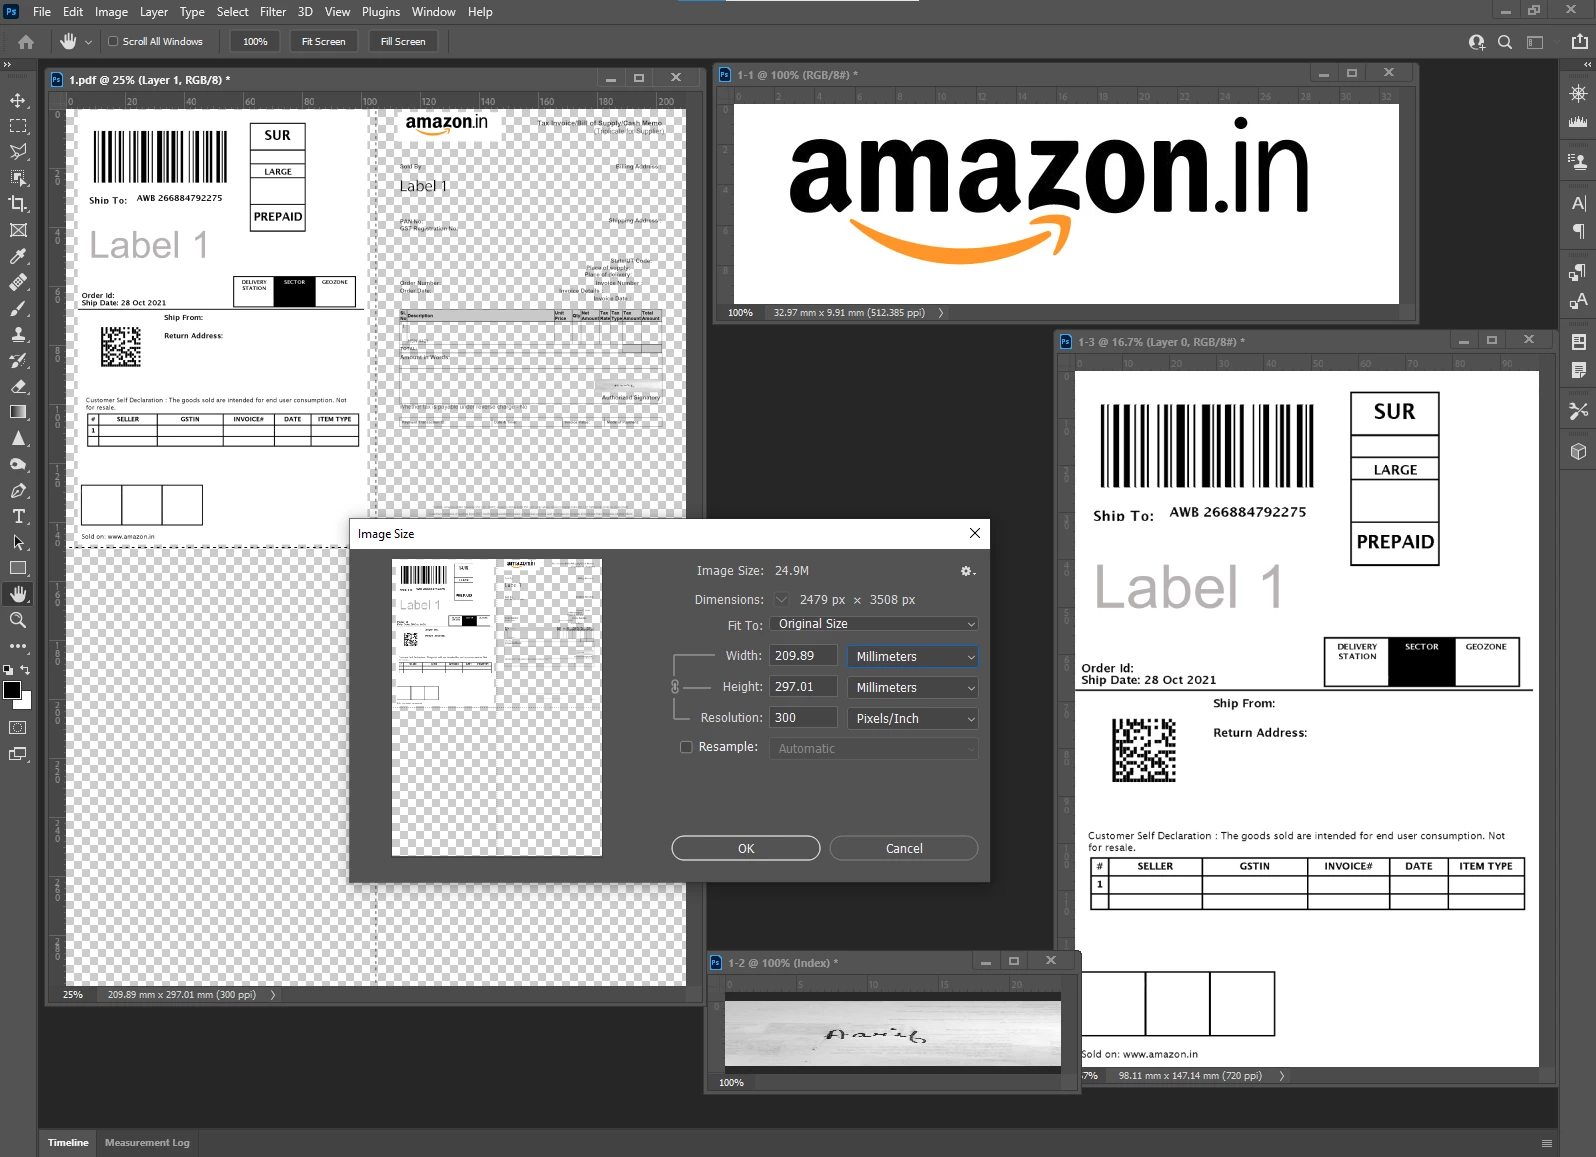1596x1157 pixels.
Task: Select the Move tool
Action: pyautogui.click(x=18, y=100)
